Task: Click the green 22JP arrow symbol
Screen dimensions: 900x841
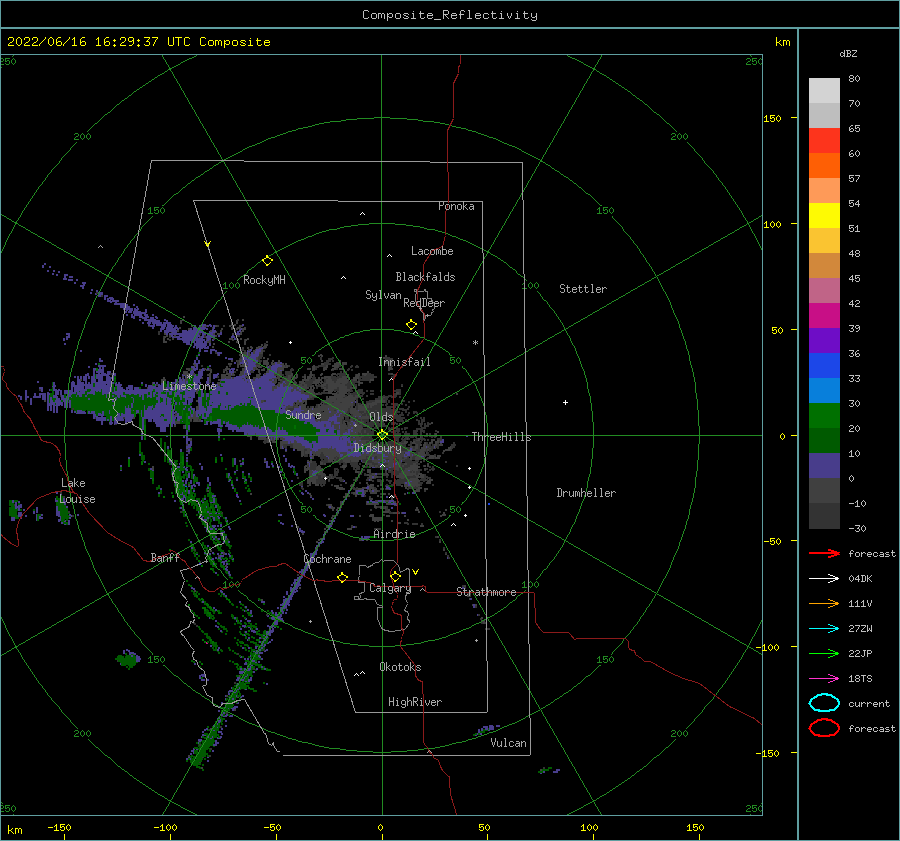Action: 824,653
